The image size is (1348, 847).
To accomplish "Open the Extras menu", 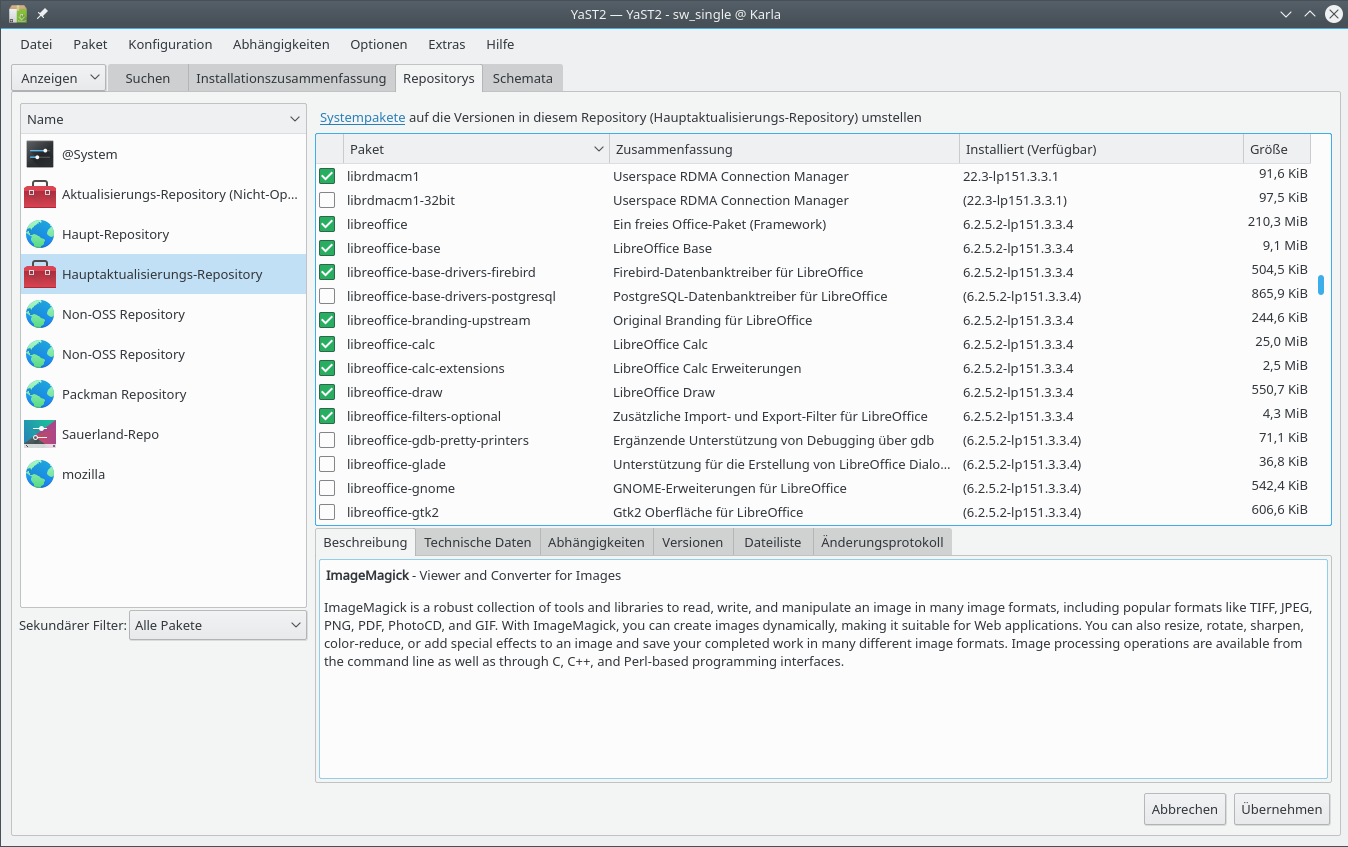I will click(x=447, y=44).
